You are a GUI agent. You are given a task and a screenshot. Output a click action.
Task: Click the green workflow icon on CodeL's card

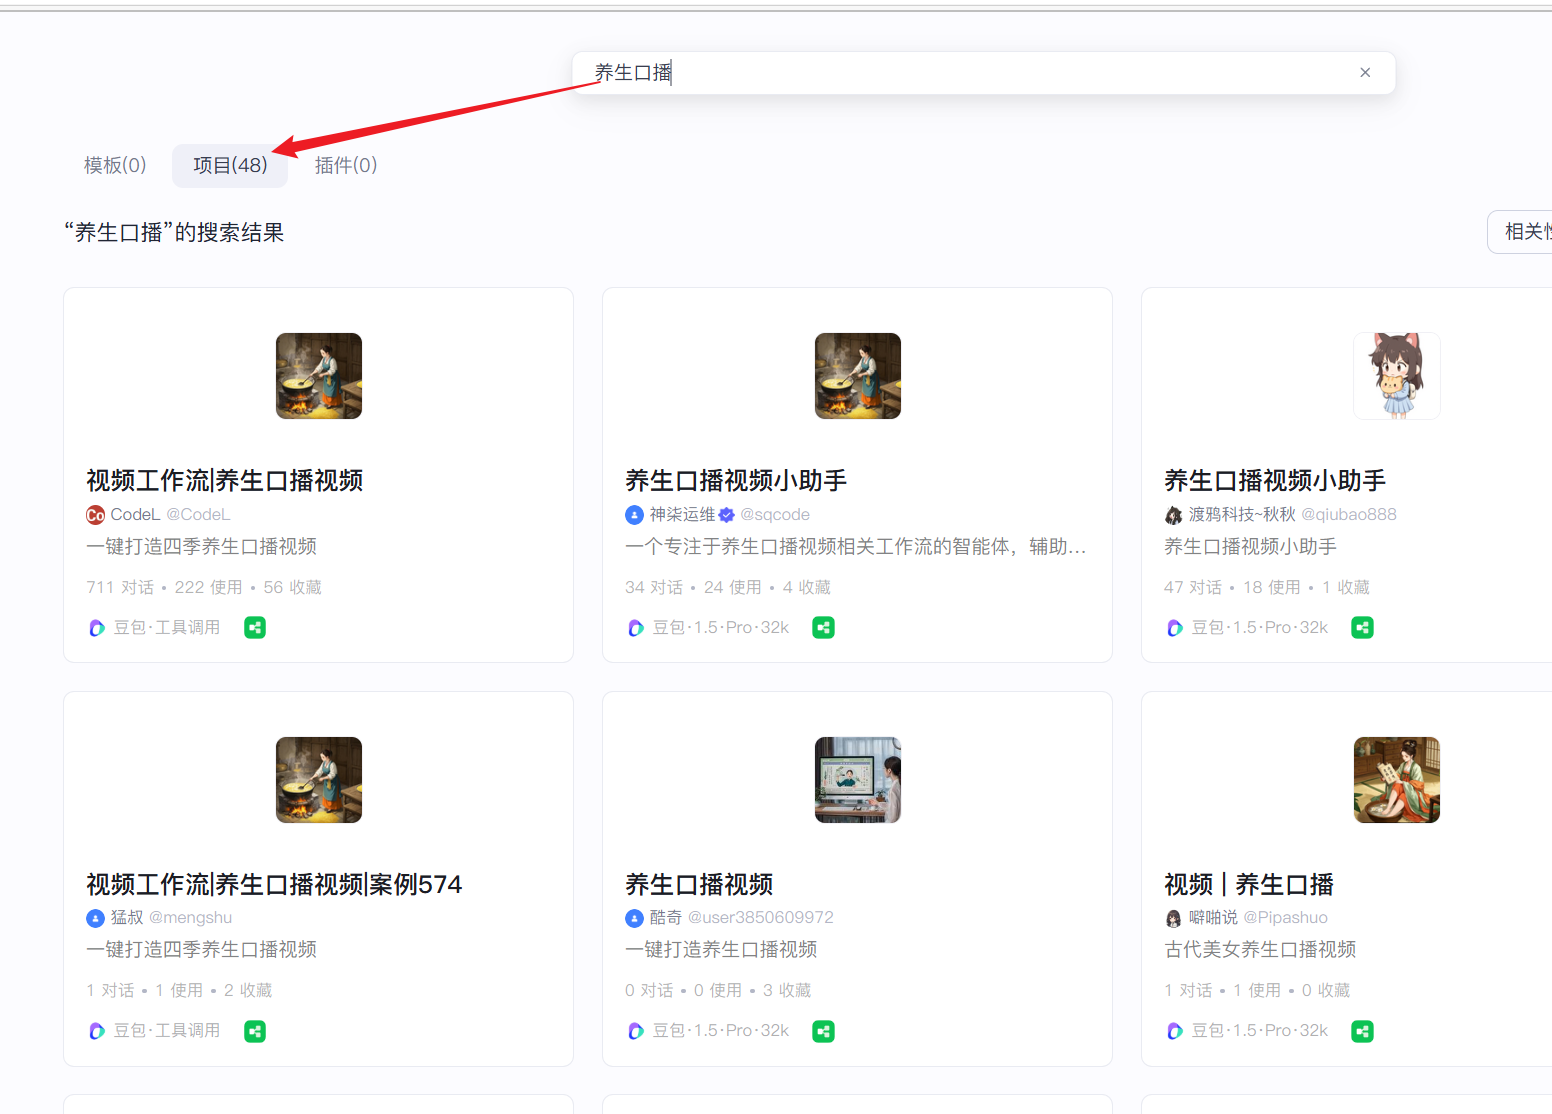coord(255,628)
